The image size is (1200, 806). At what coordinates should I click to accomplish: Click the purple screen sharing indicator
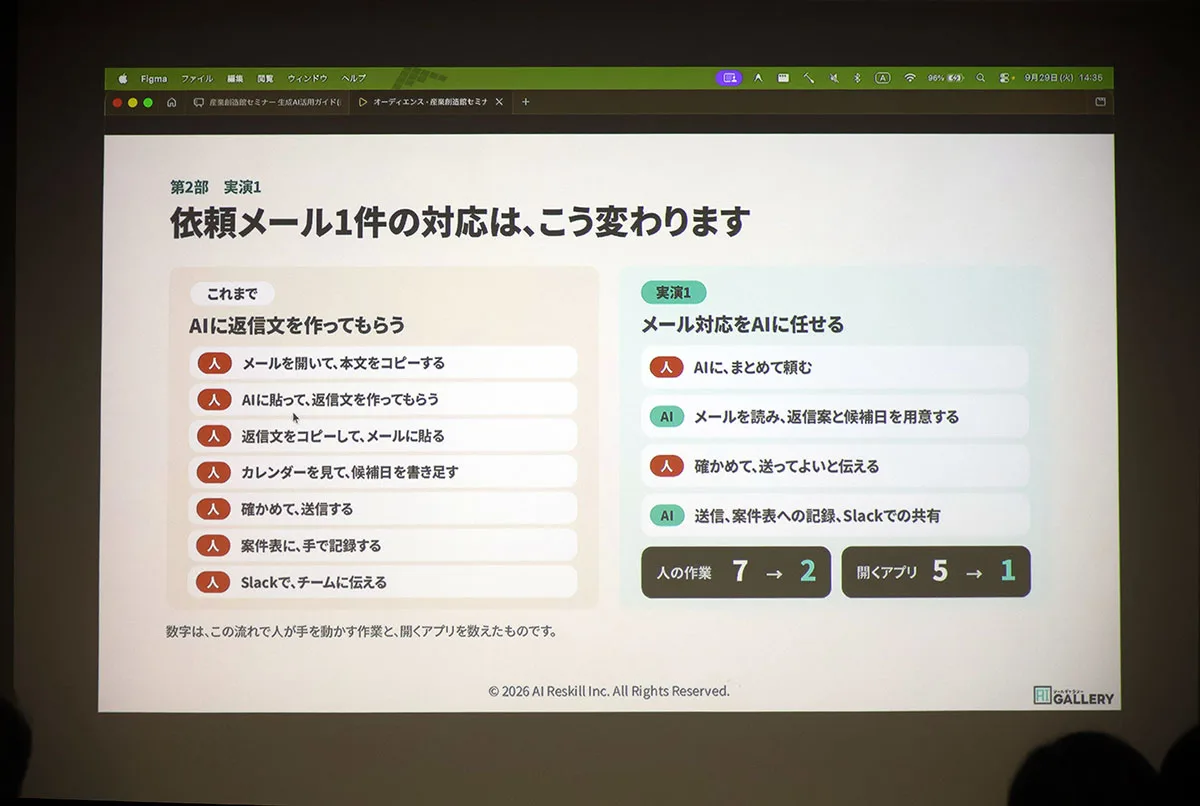729,77
